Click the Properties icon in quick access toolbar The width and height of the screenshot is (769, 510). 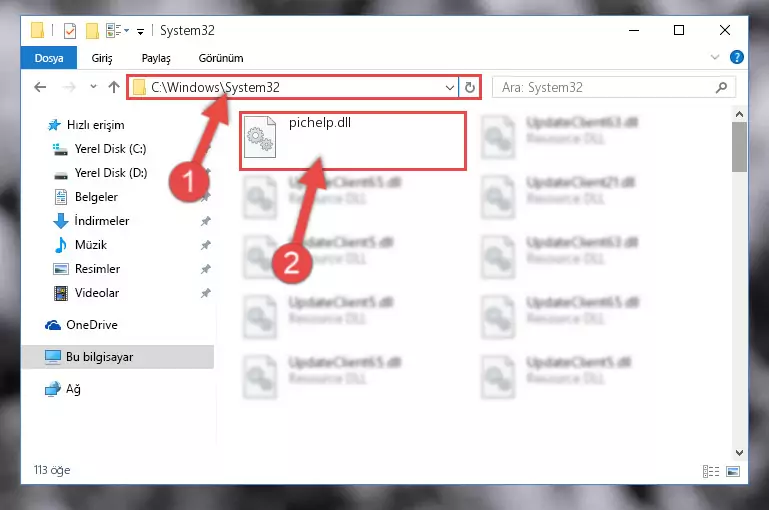tap(70, 31)
